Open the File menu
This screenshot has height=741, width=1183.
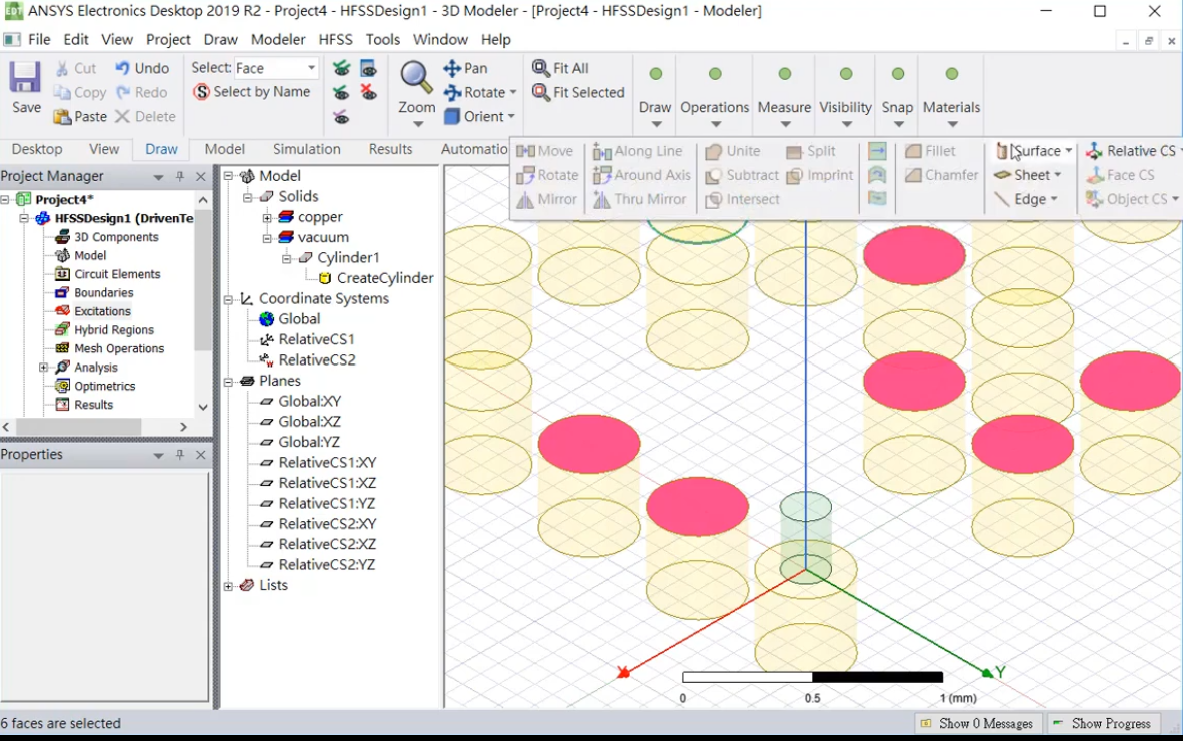click(x=39, y=39)
